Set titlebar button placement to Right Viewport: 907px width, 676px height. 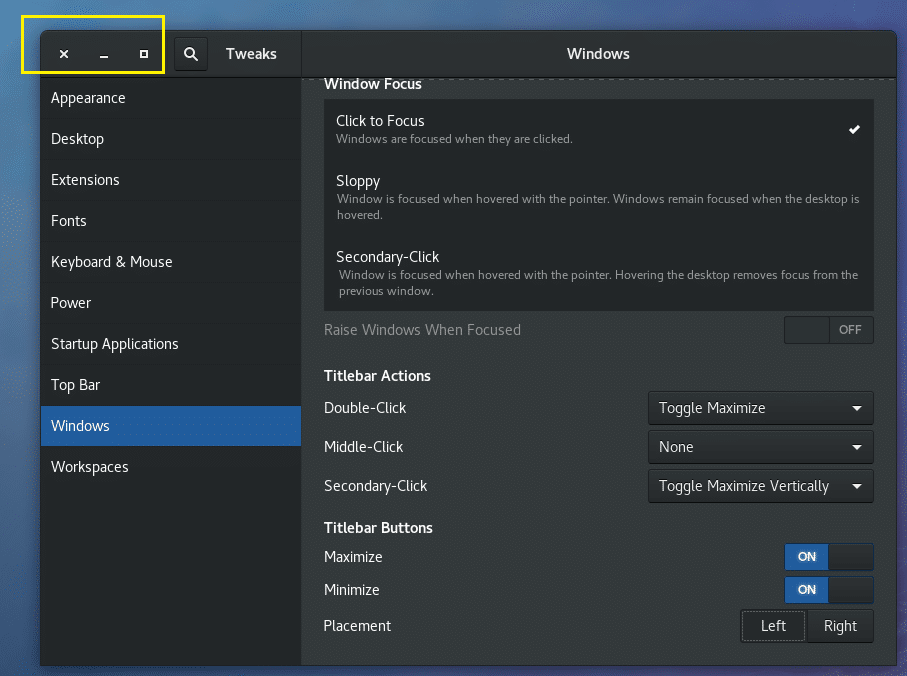[x=839, y=626]
